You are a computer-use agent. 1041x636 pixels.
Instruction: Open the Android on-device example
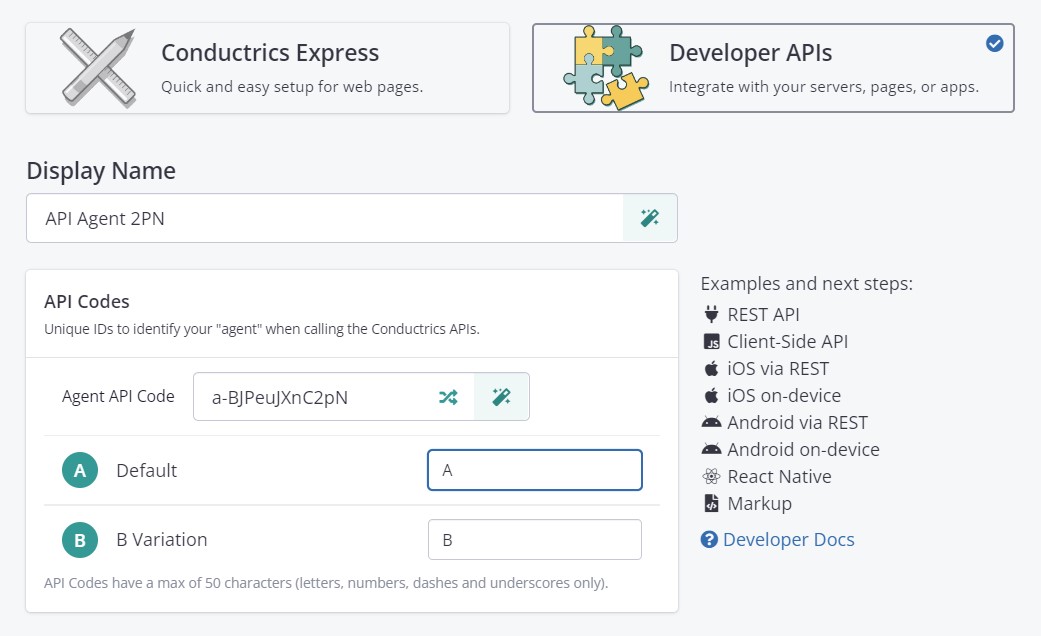pos(803,449)
